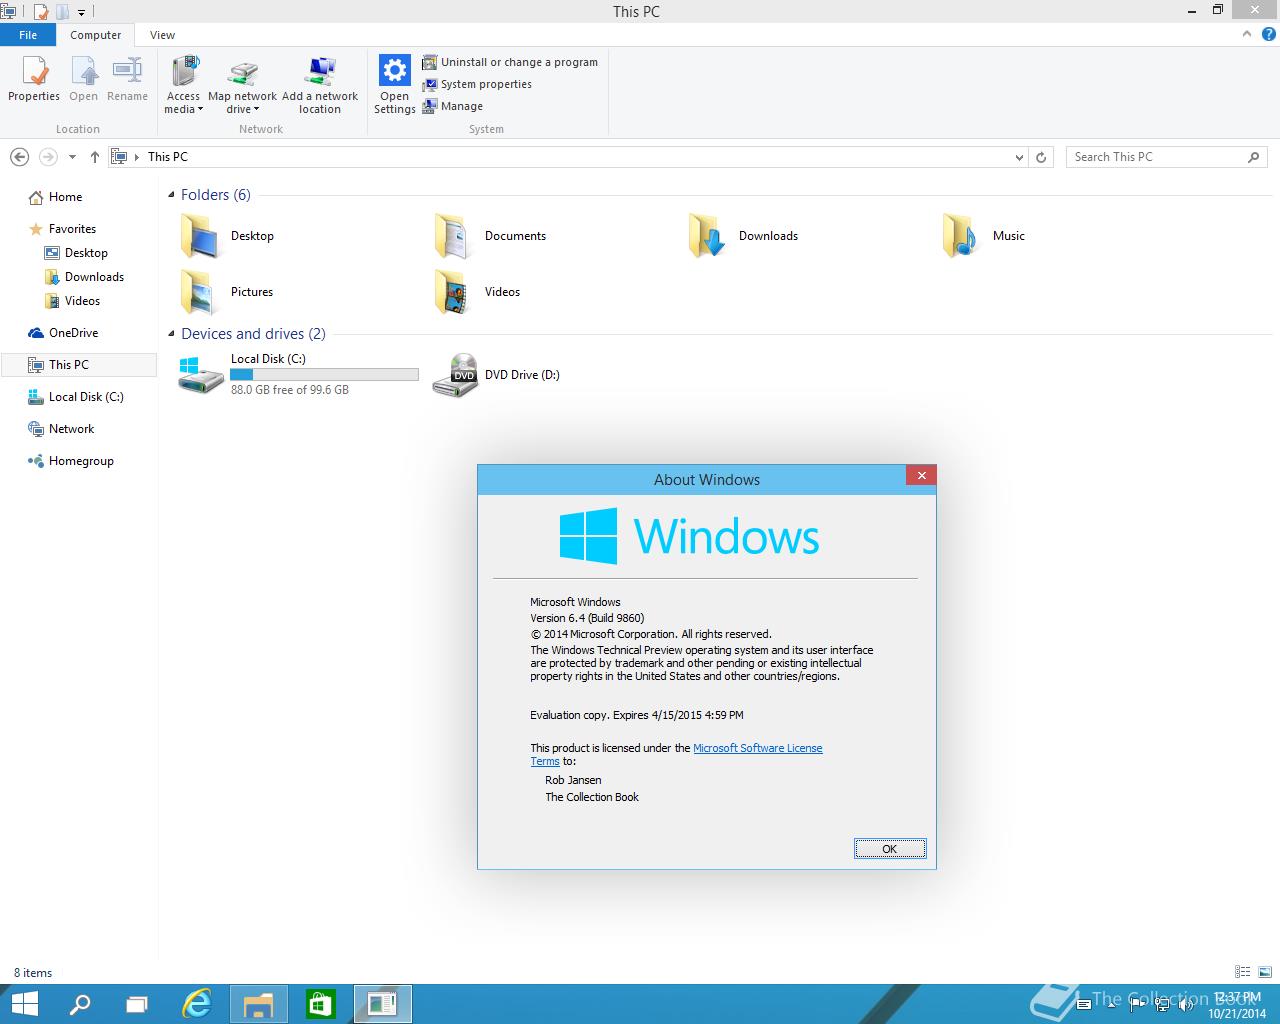Click the address bar breadcrumb chevron
Screen dimensions: 1280x1024
tap(136, 157)
